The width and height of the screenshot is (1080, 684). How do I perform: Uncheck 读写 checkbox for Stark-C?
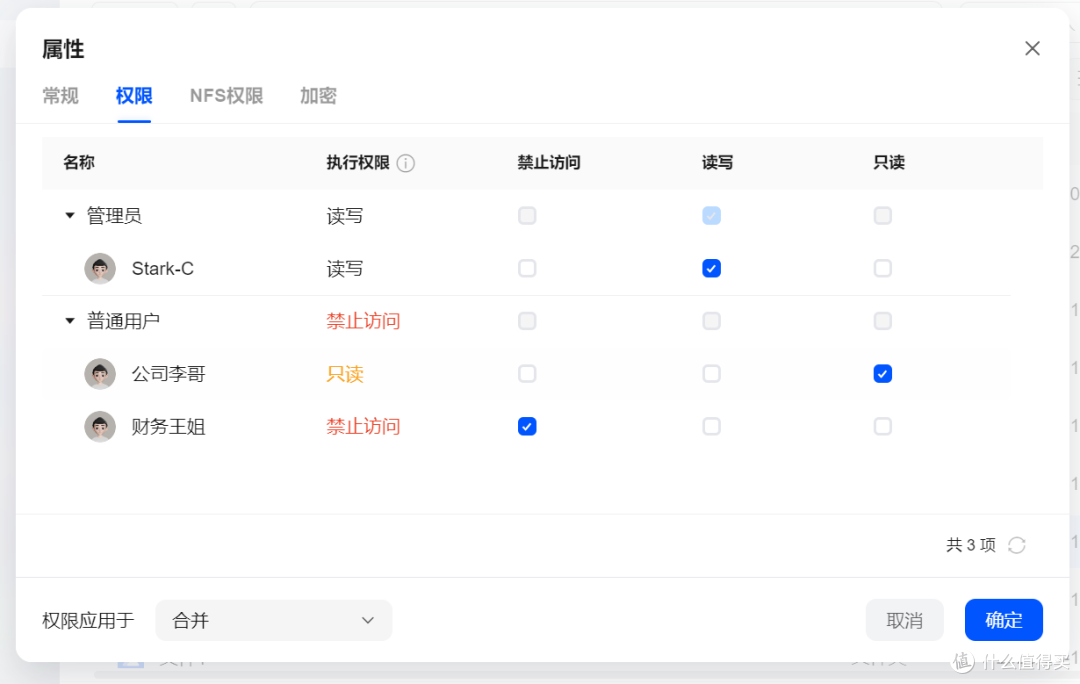[712, 268]
